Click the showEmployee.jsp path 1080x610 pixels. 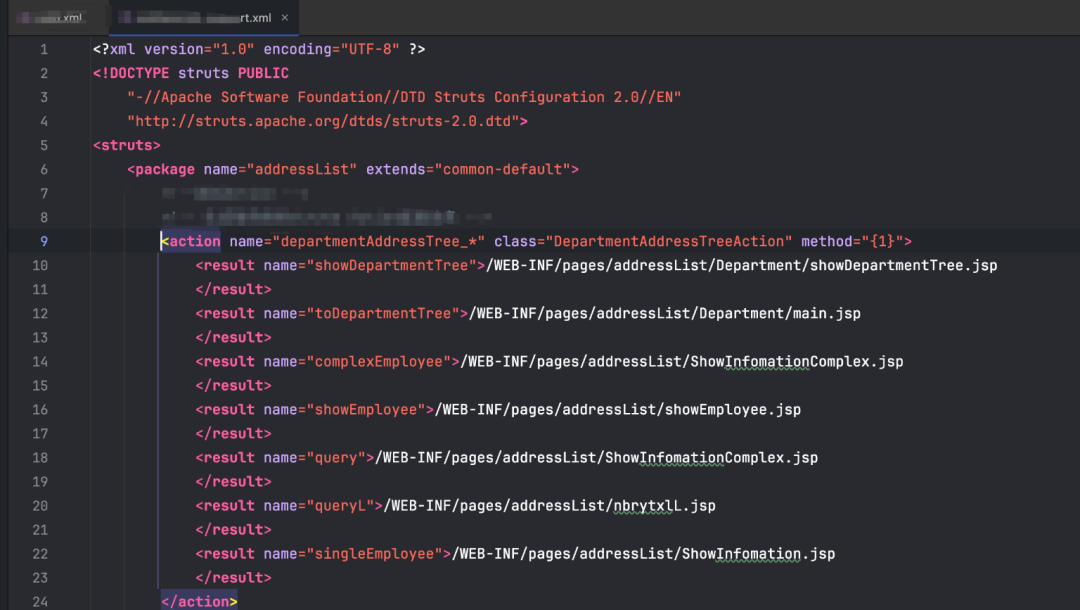618,410
